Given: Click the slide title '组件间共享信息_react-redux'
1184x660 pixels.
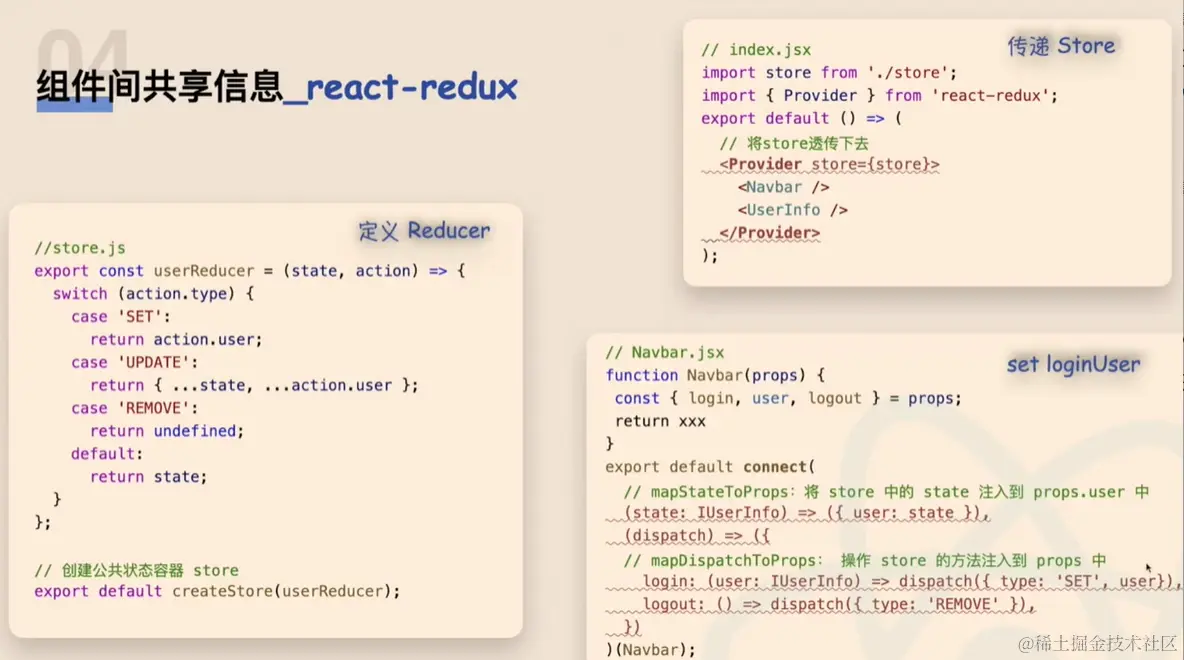Looking at the screenshot, I should click(276, 87).
